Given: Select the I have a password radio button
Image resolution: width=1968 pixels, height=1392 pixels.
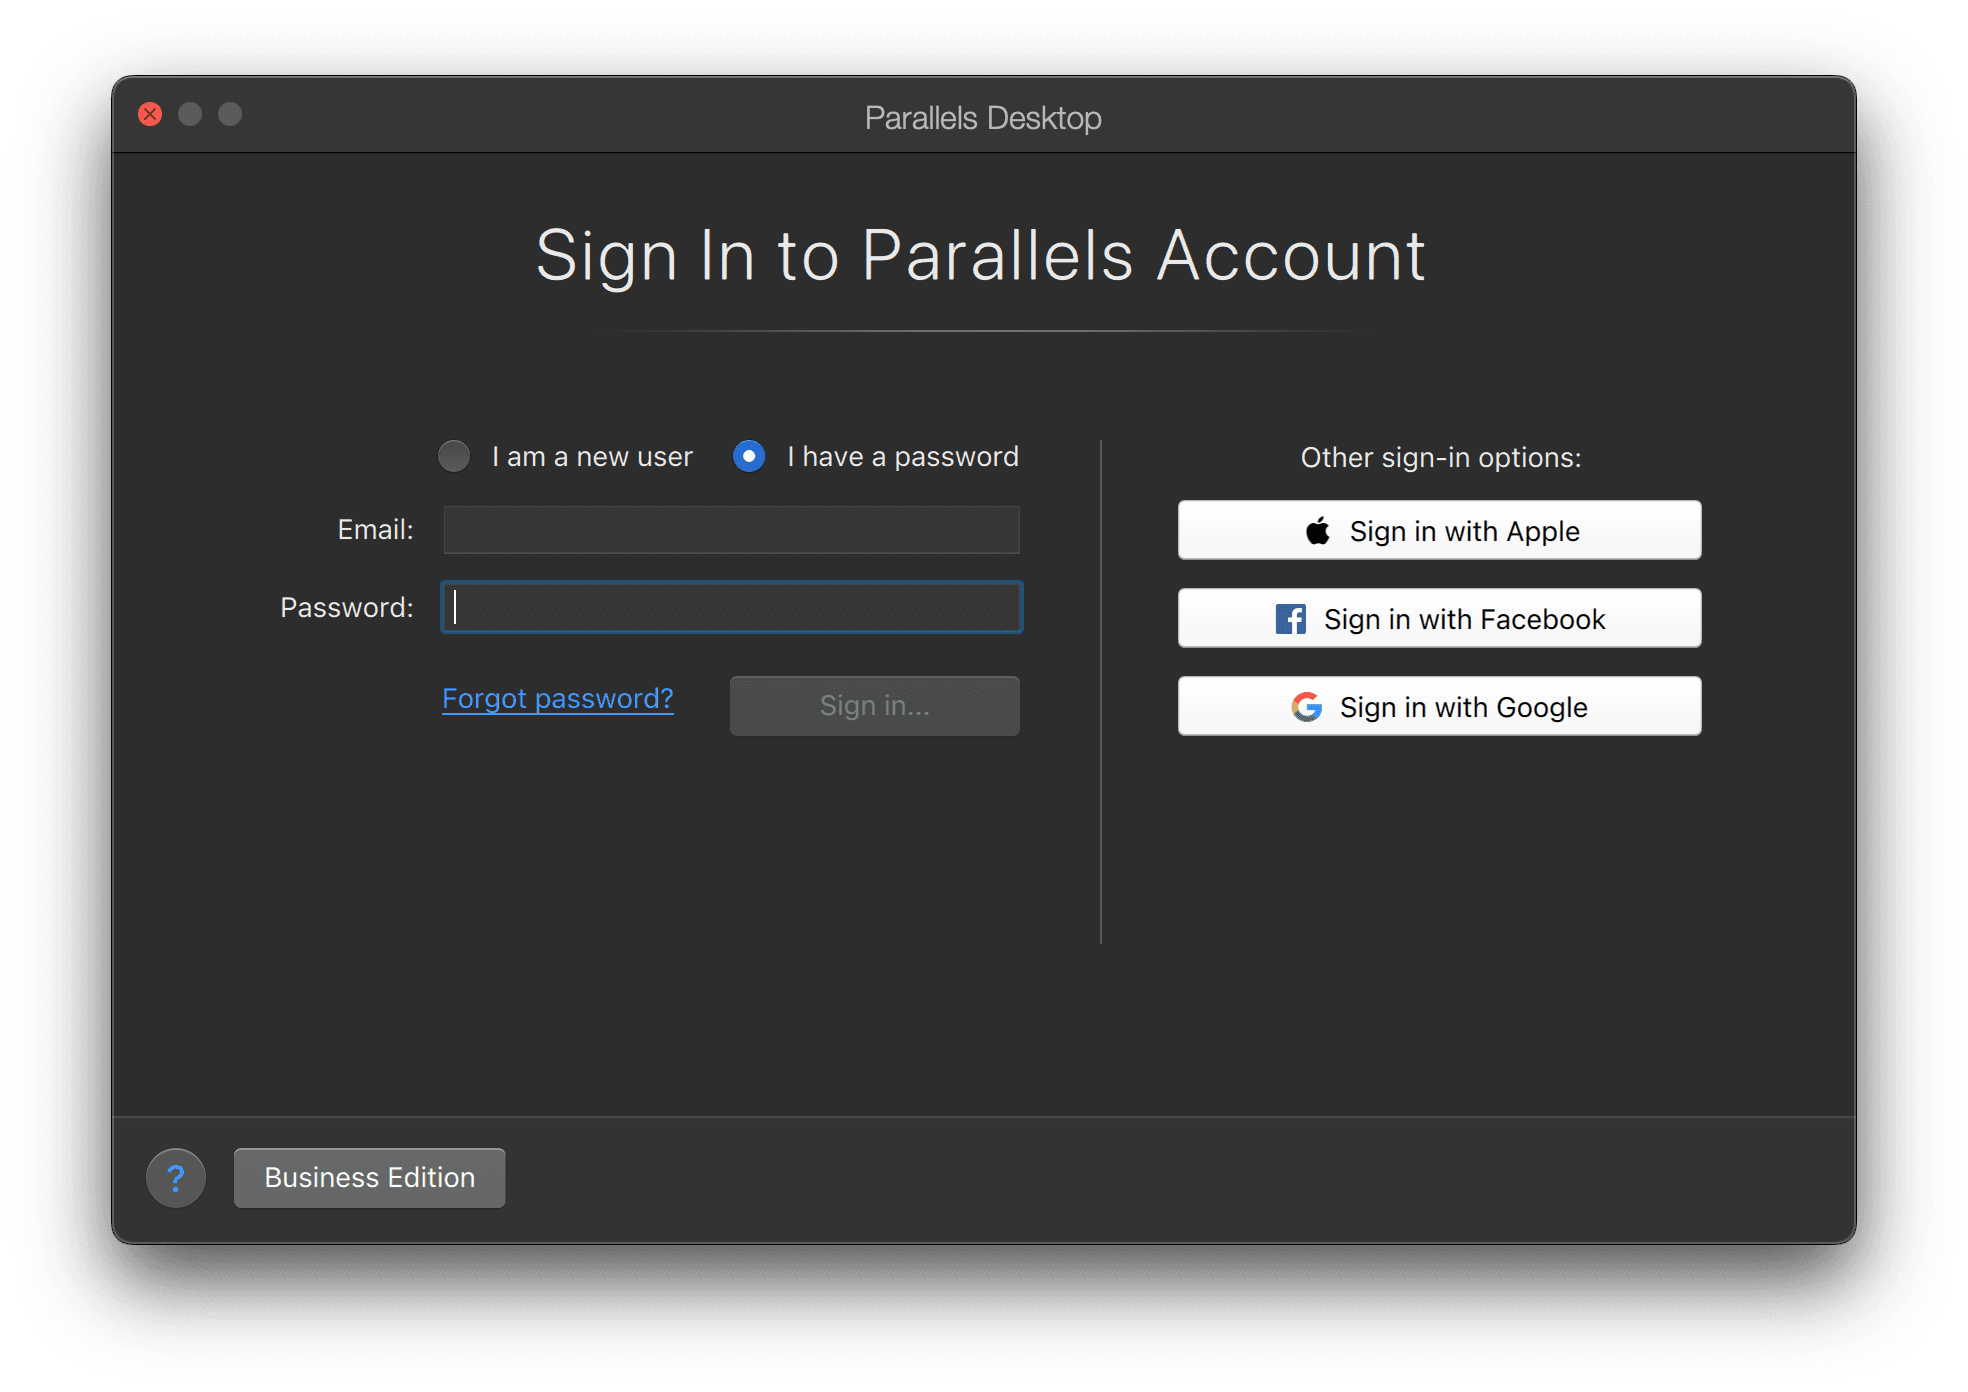Looking at the screenshot, I should (x=749, y=456).
